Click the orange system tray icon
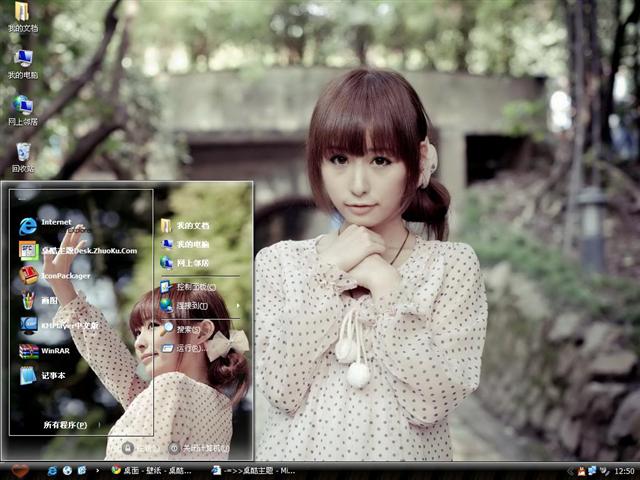Screen dimensions: 640x480 coord(582,471)
